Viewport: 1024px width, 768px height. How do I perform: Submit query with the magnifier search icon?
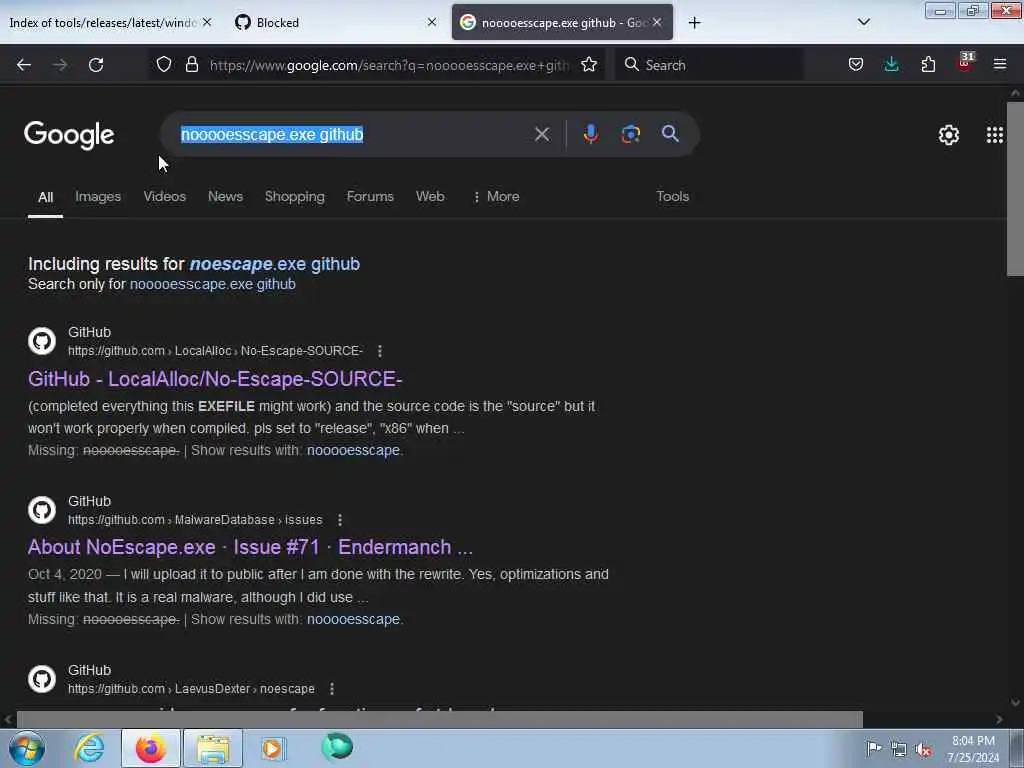point(670,134)
